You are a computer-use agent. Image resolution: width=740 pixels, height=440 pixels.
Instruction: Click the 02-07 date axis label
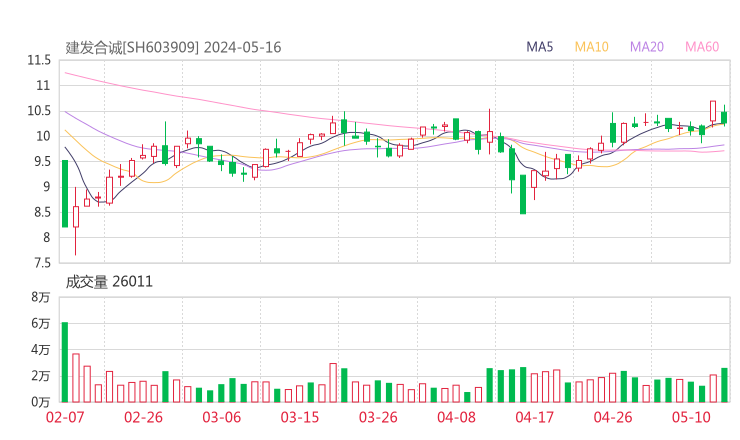65,417
